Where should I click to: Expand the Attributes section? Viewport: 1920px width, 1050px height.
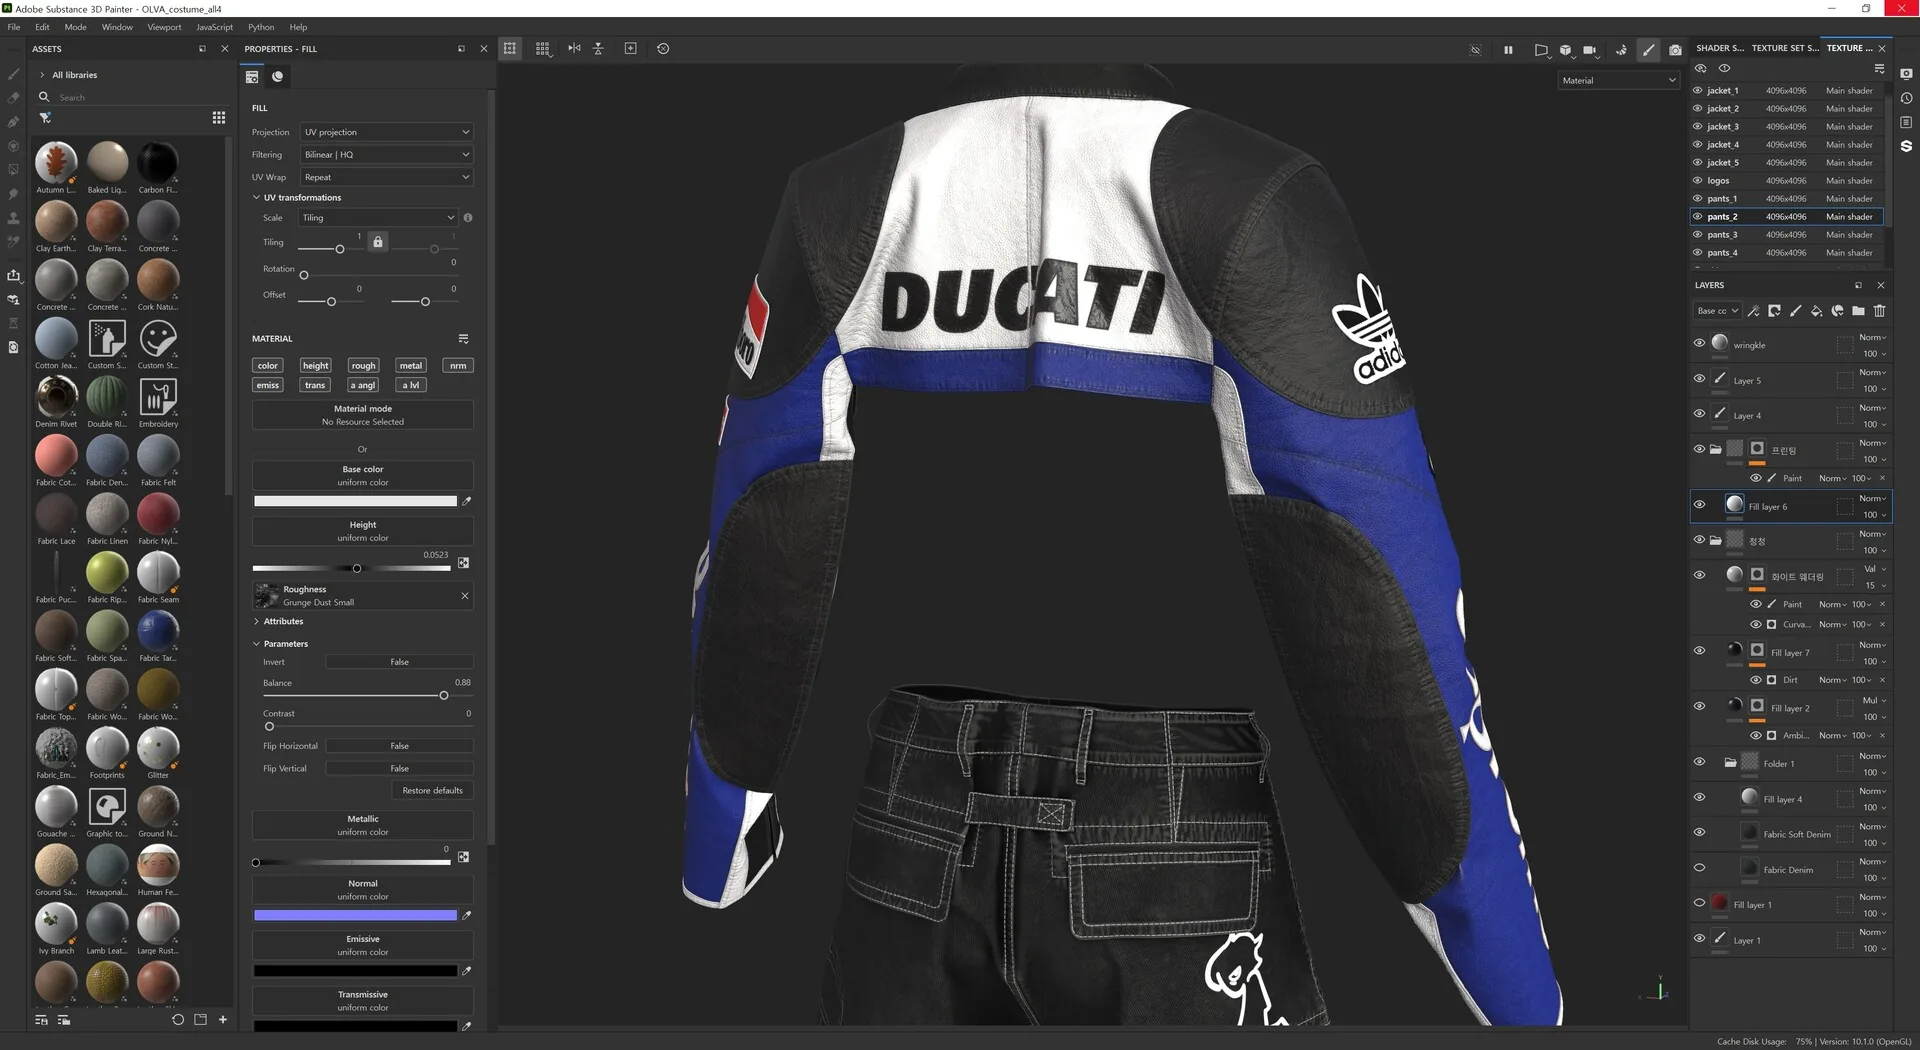coord(256,622)
